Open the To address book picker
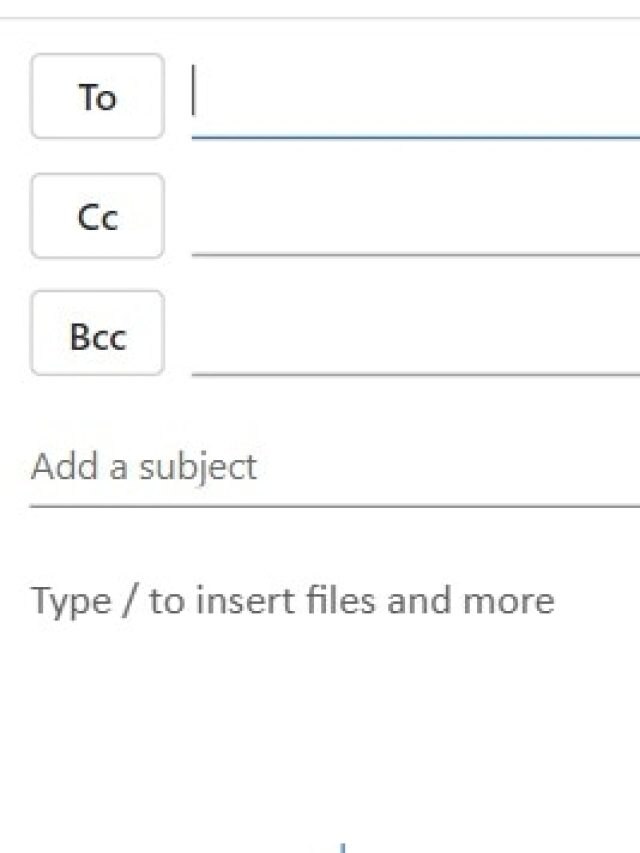The image size is (640, 853). click(x=96, y=97)
